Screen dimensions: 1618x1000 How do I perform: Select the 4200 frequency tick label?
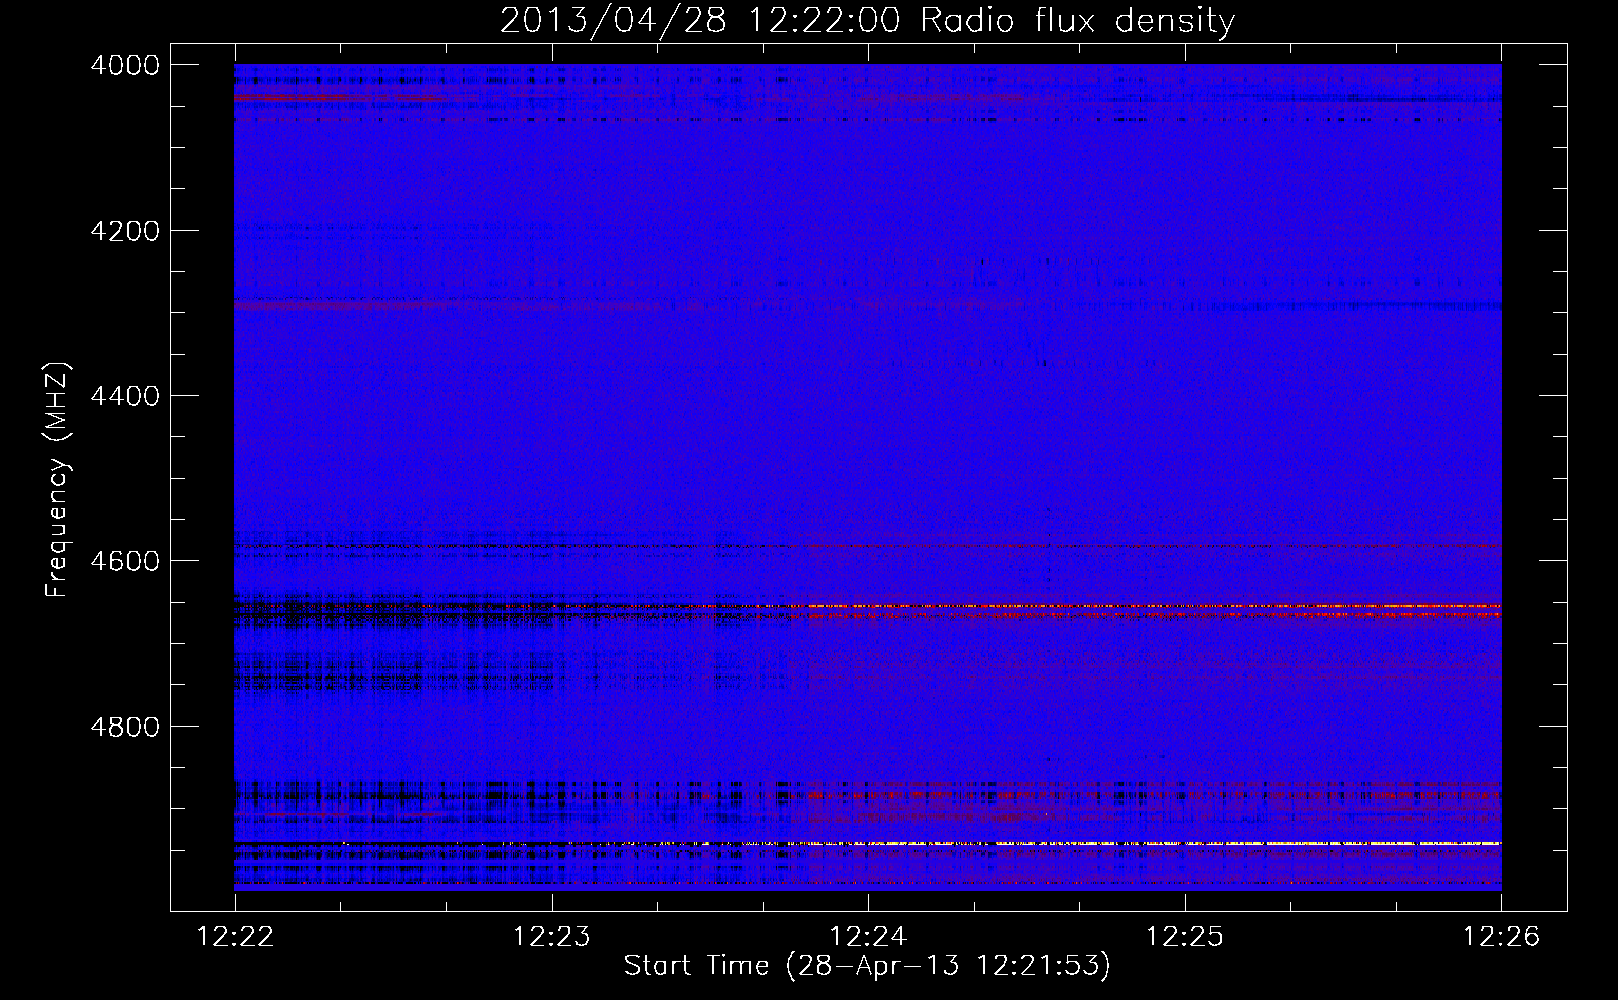point(125,231)
